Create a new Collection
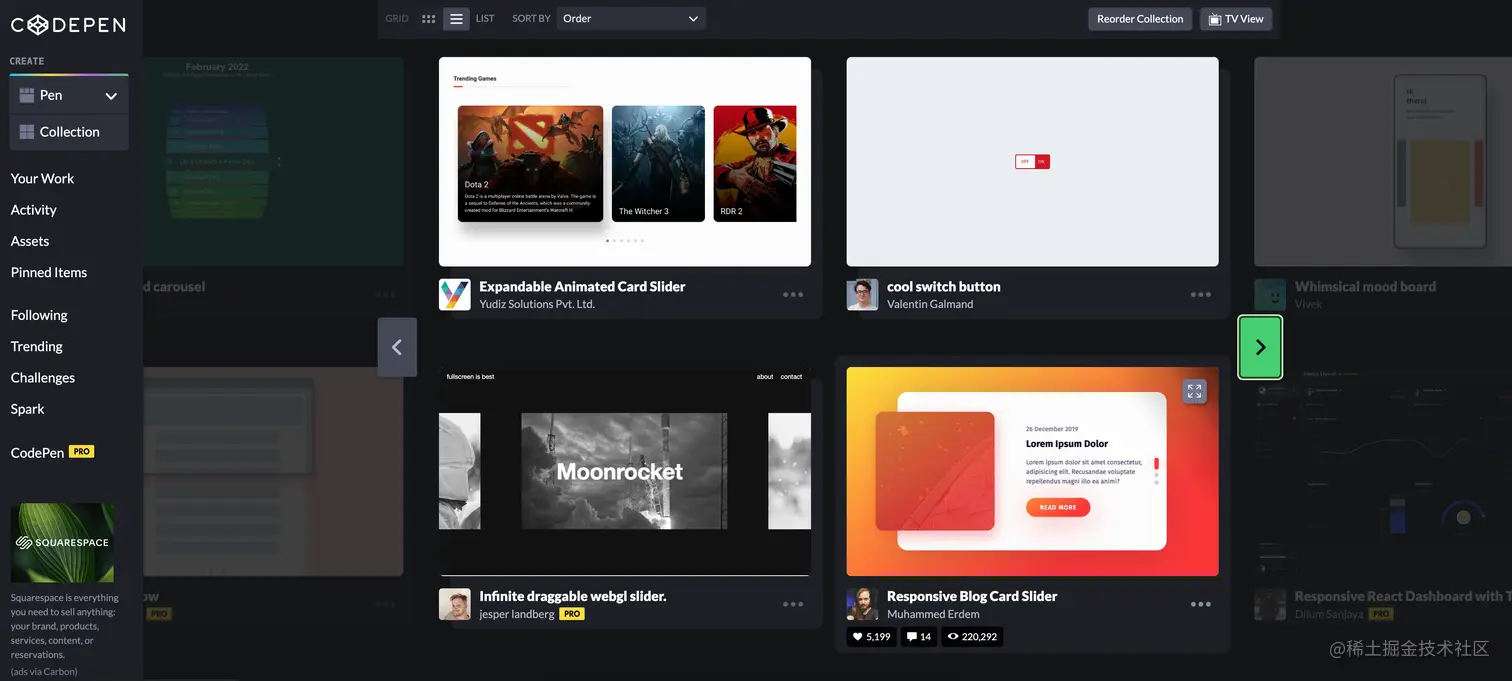Viewport: 1512px width, 681px height. pyautogui.click(x=69, y=132)
